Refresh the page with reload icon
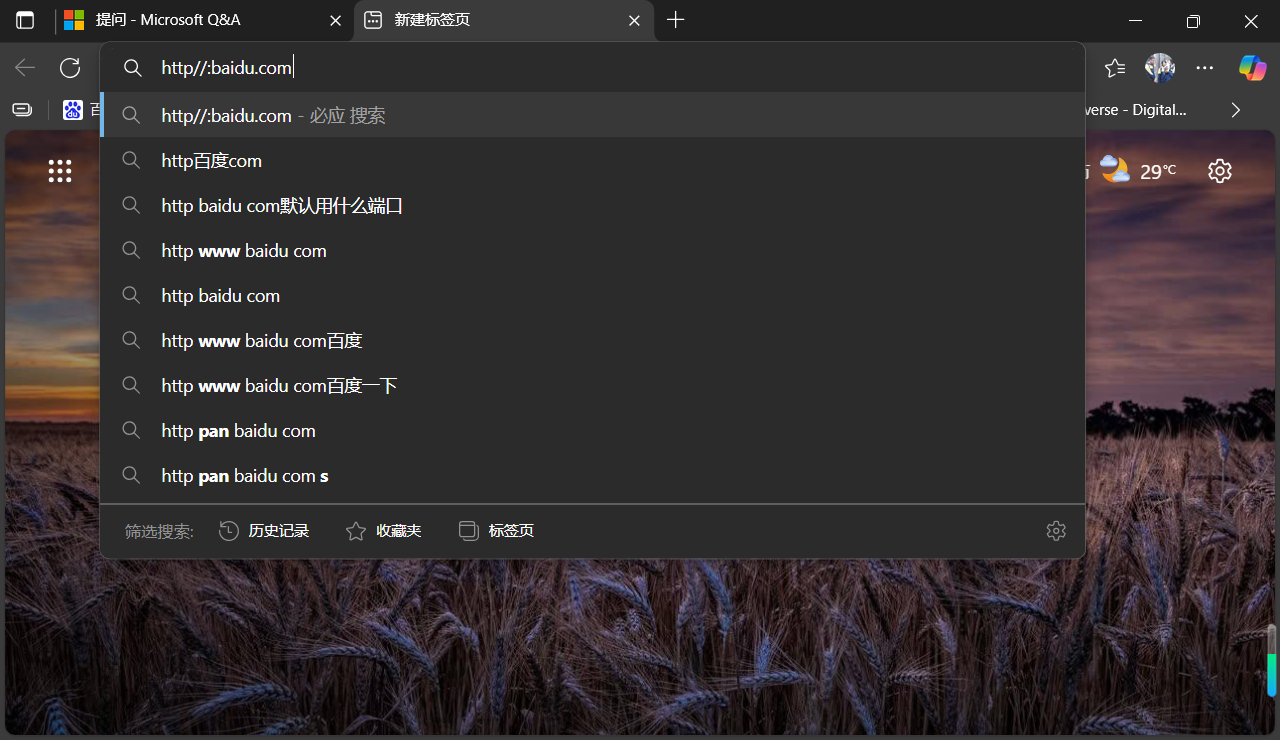 (x=70, y=68)
